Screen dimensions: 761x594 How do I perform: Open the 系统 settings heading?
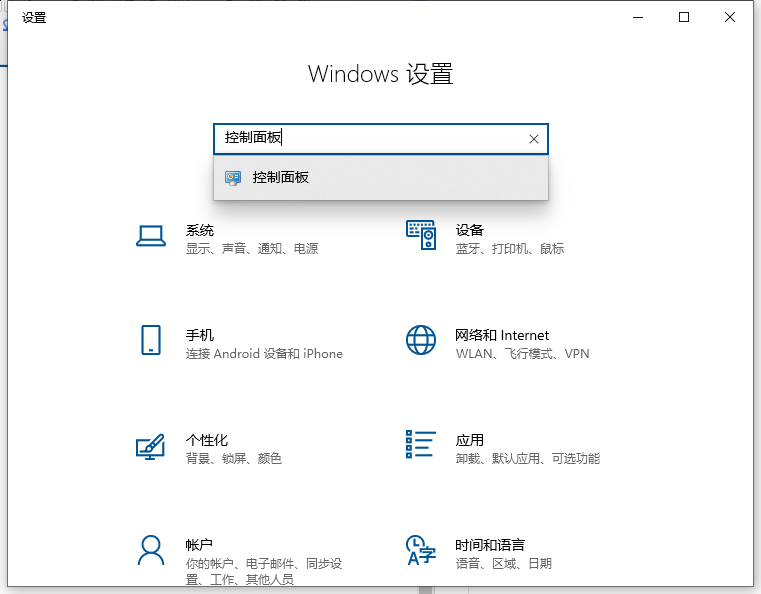(200, 230)
